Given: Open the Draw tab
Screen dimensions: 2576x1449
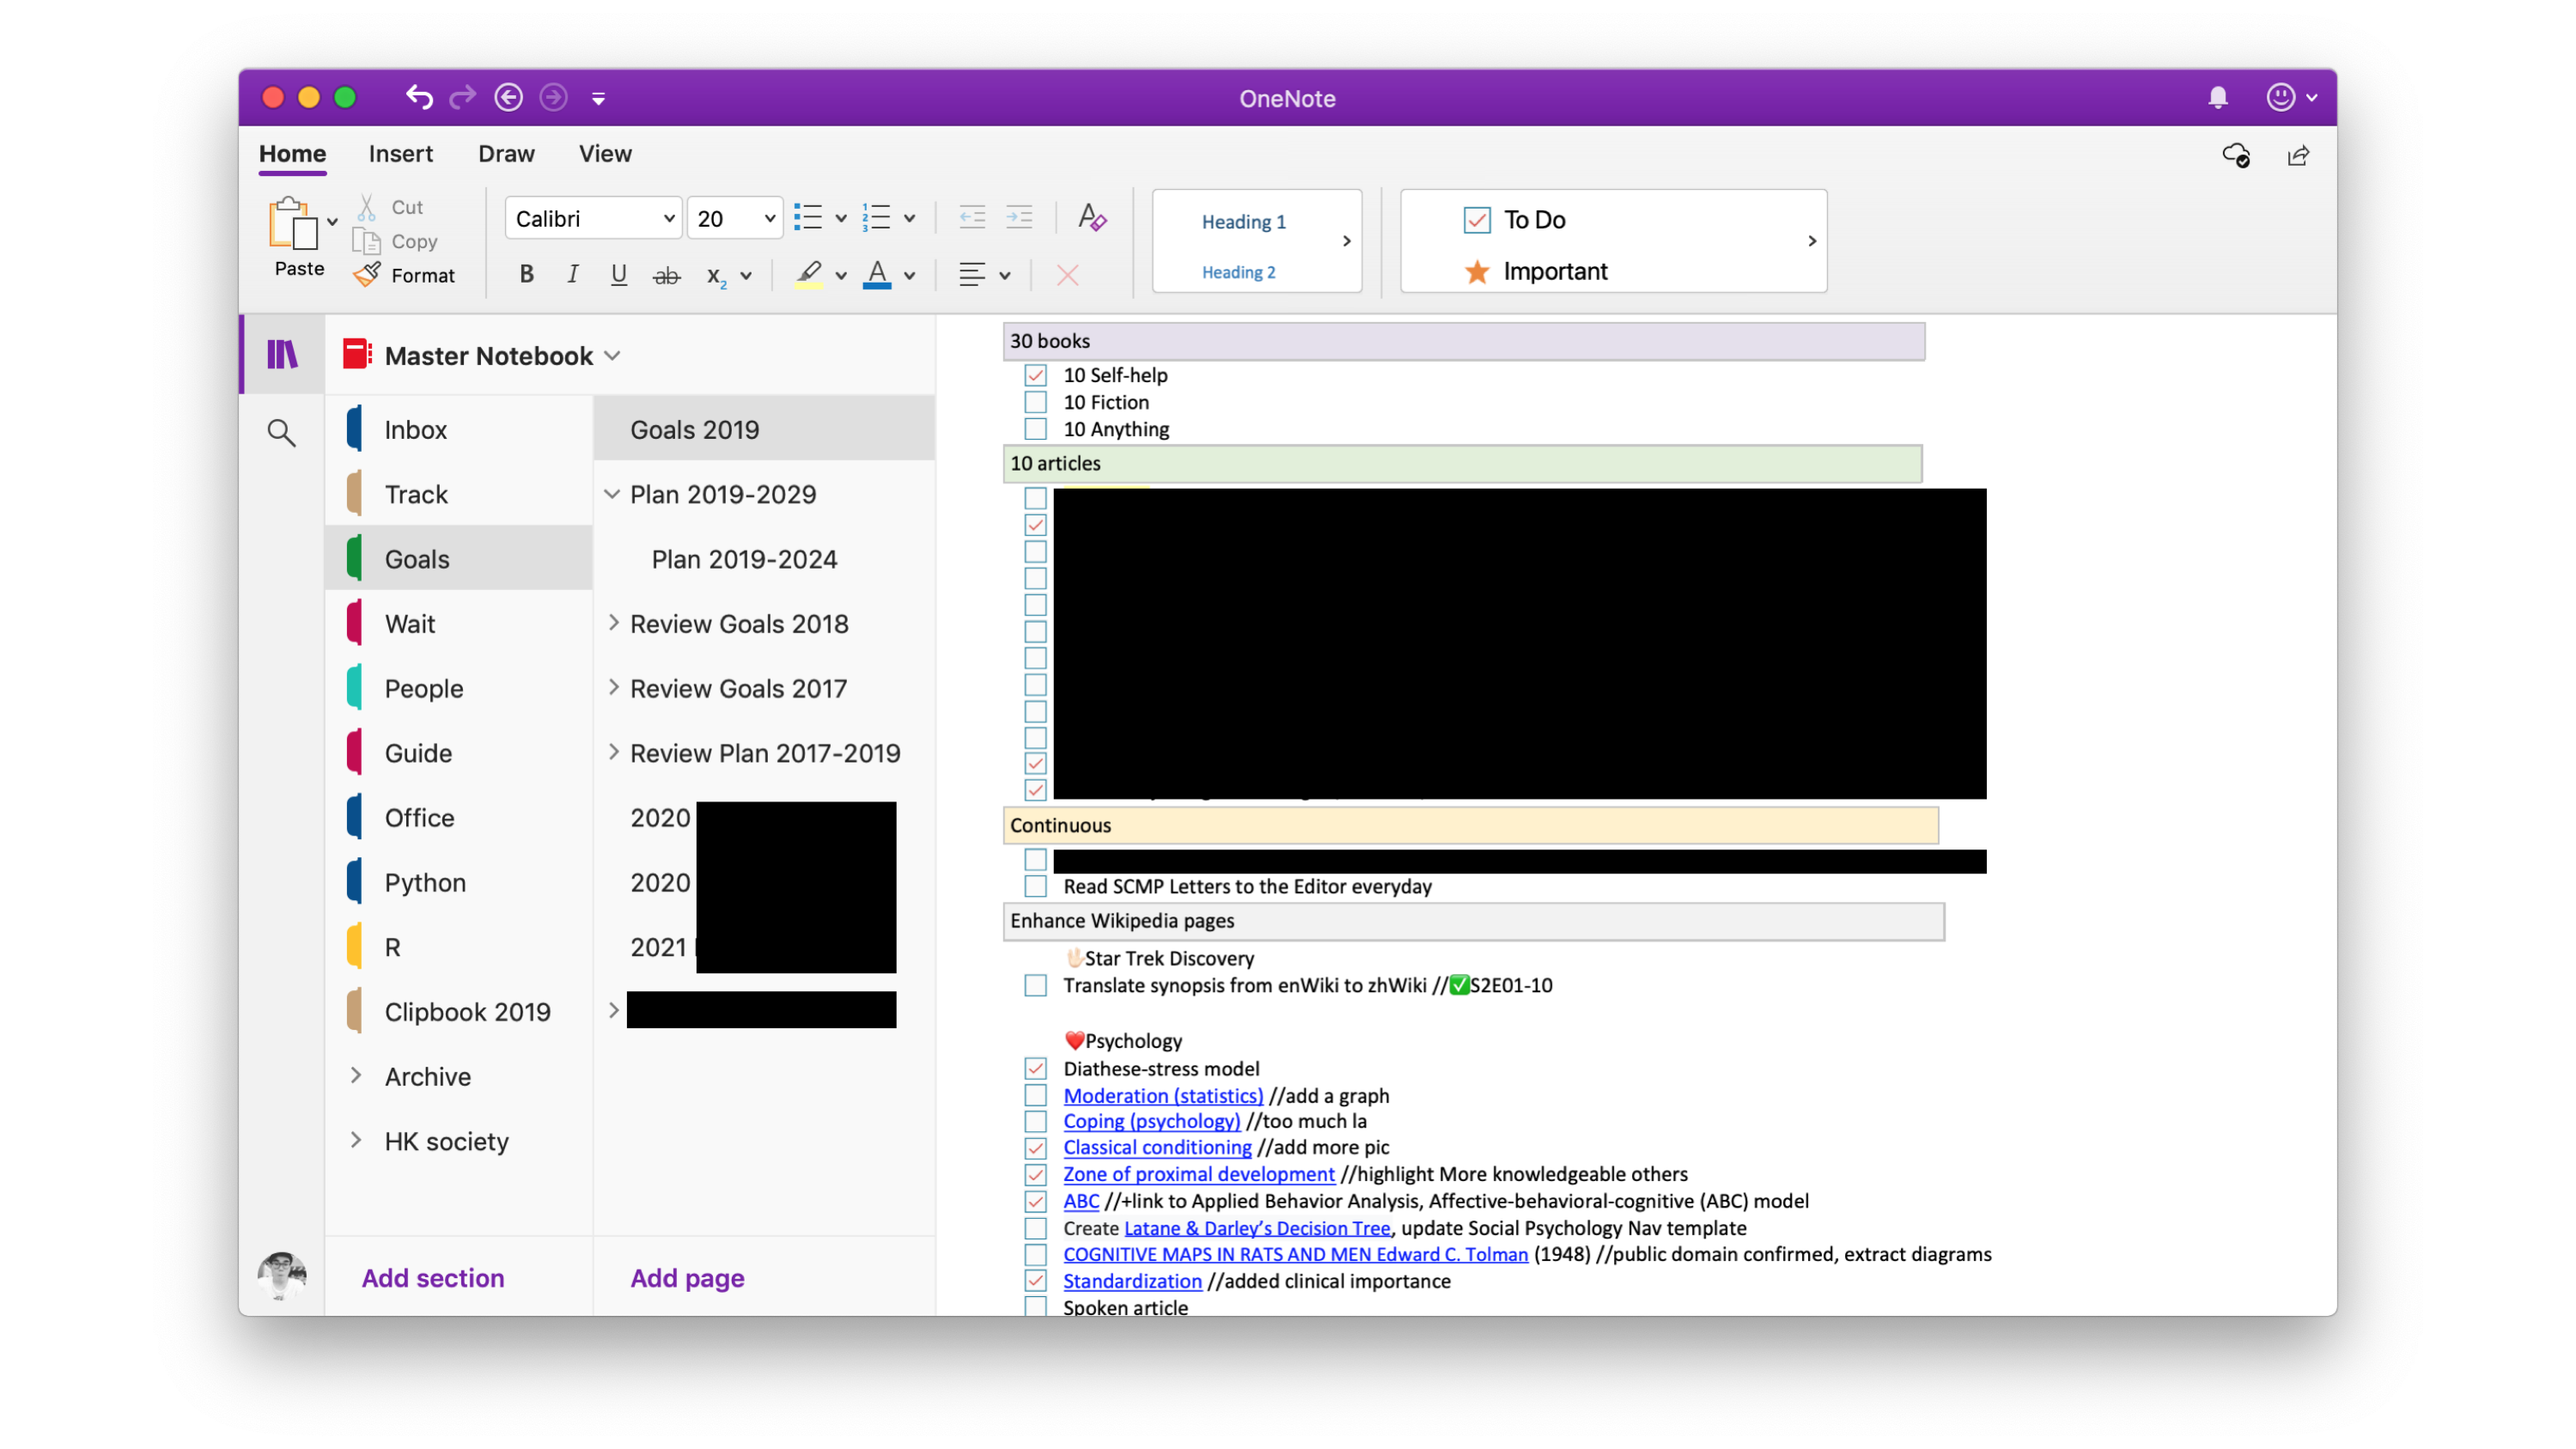Looking at the screenshot, I should click(x=506, y=154).
